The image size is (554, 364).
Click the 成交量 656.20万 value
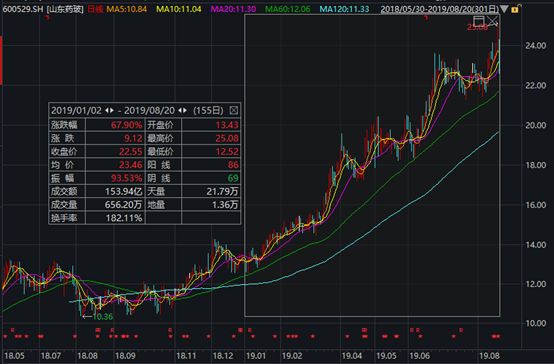[x=124, y=205]
